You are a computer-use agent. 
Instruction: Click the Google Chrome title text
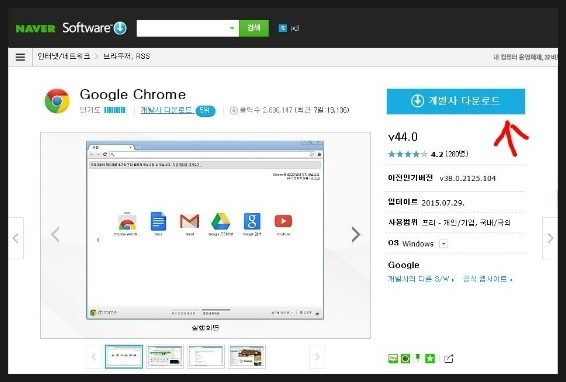133,94
